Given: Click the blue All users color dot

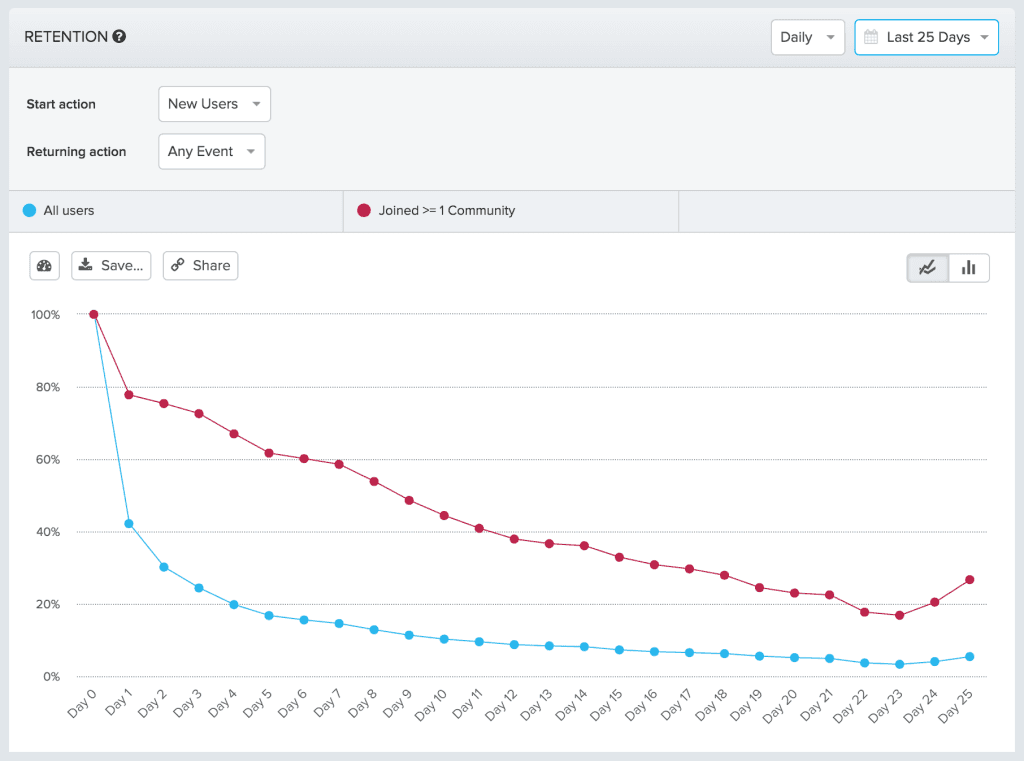Looking at the screenshot, I should click(29, 211).
